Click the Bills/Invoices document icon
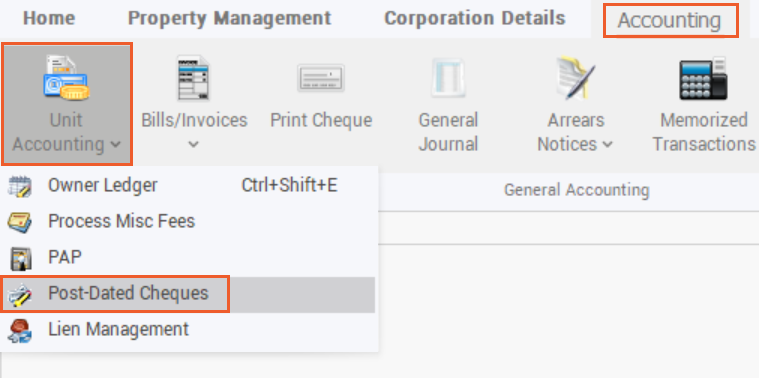Image resolution: width=759 pixels, height=378 pixels. (194, 78)
